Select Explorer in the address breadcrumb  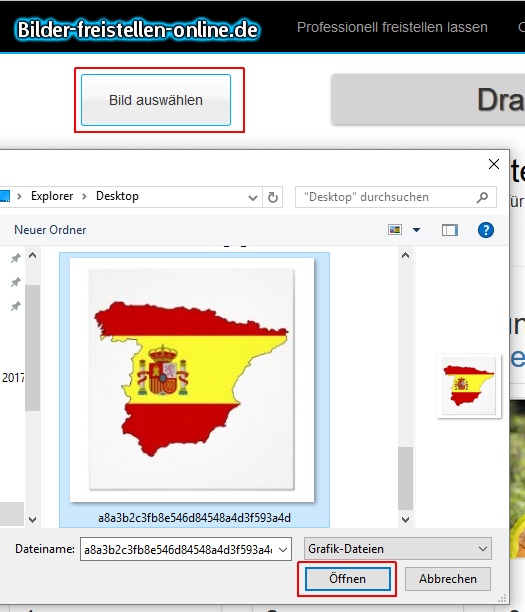pos(52,196)
